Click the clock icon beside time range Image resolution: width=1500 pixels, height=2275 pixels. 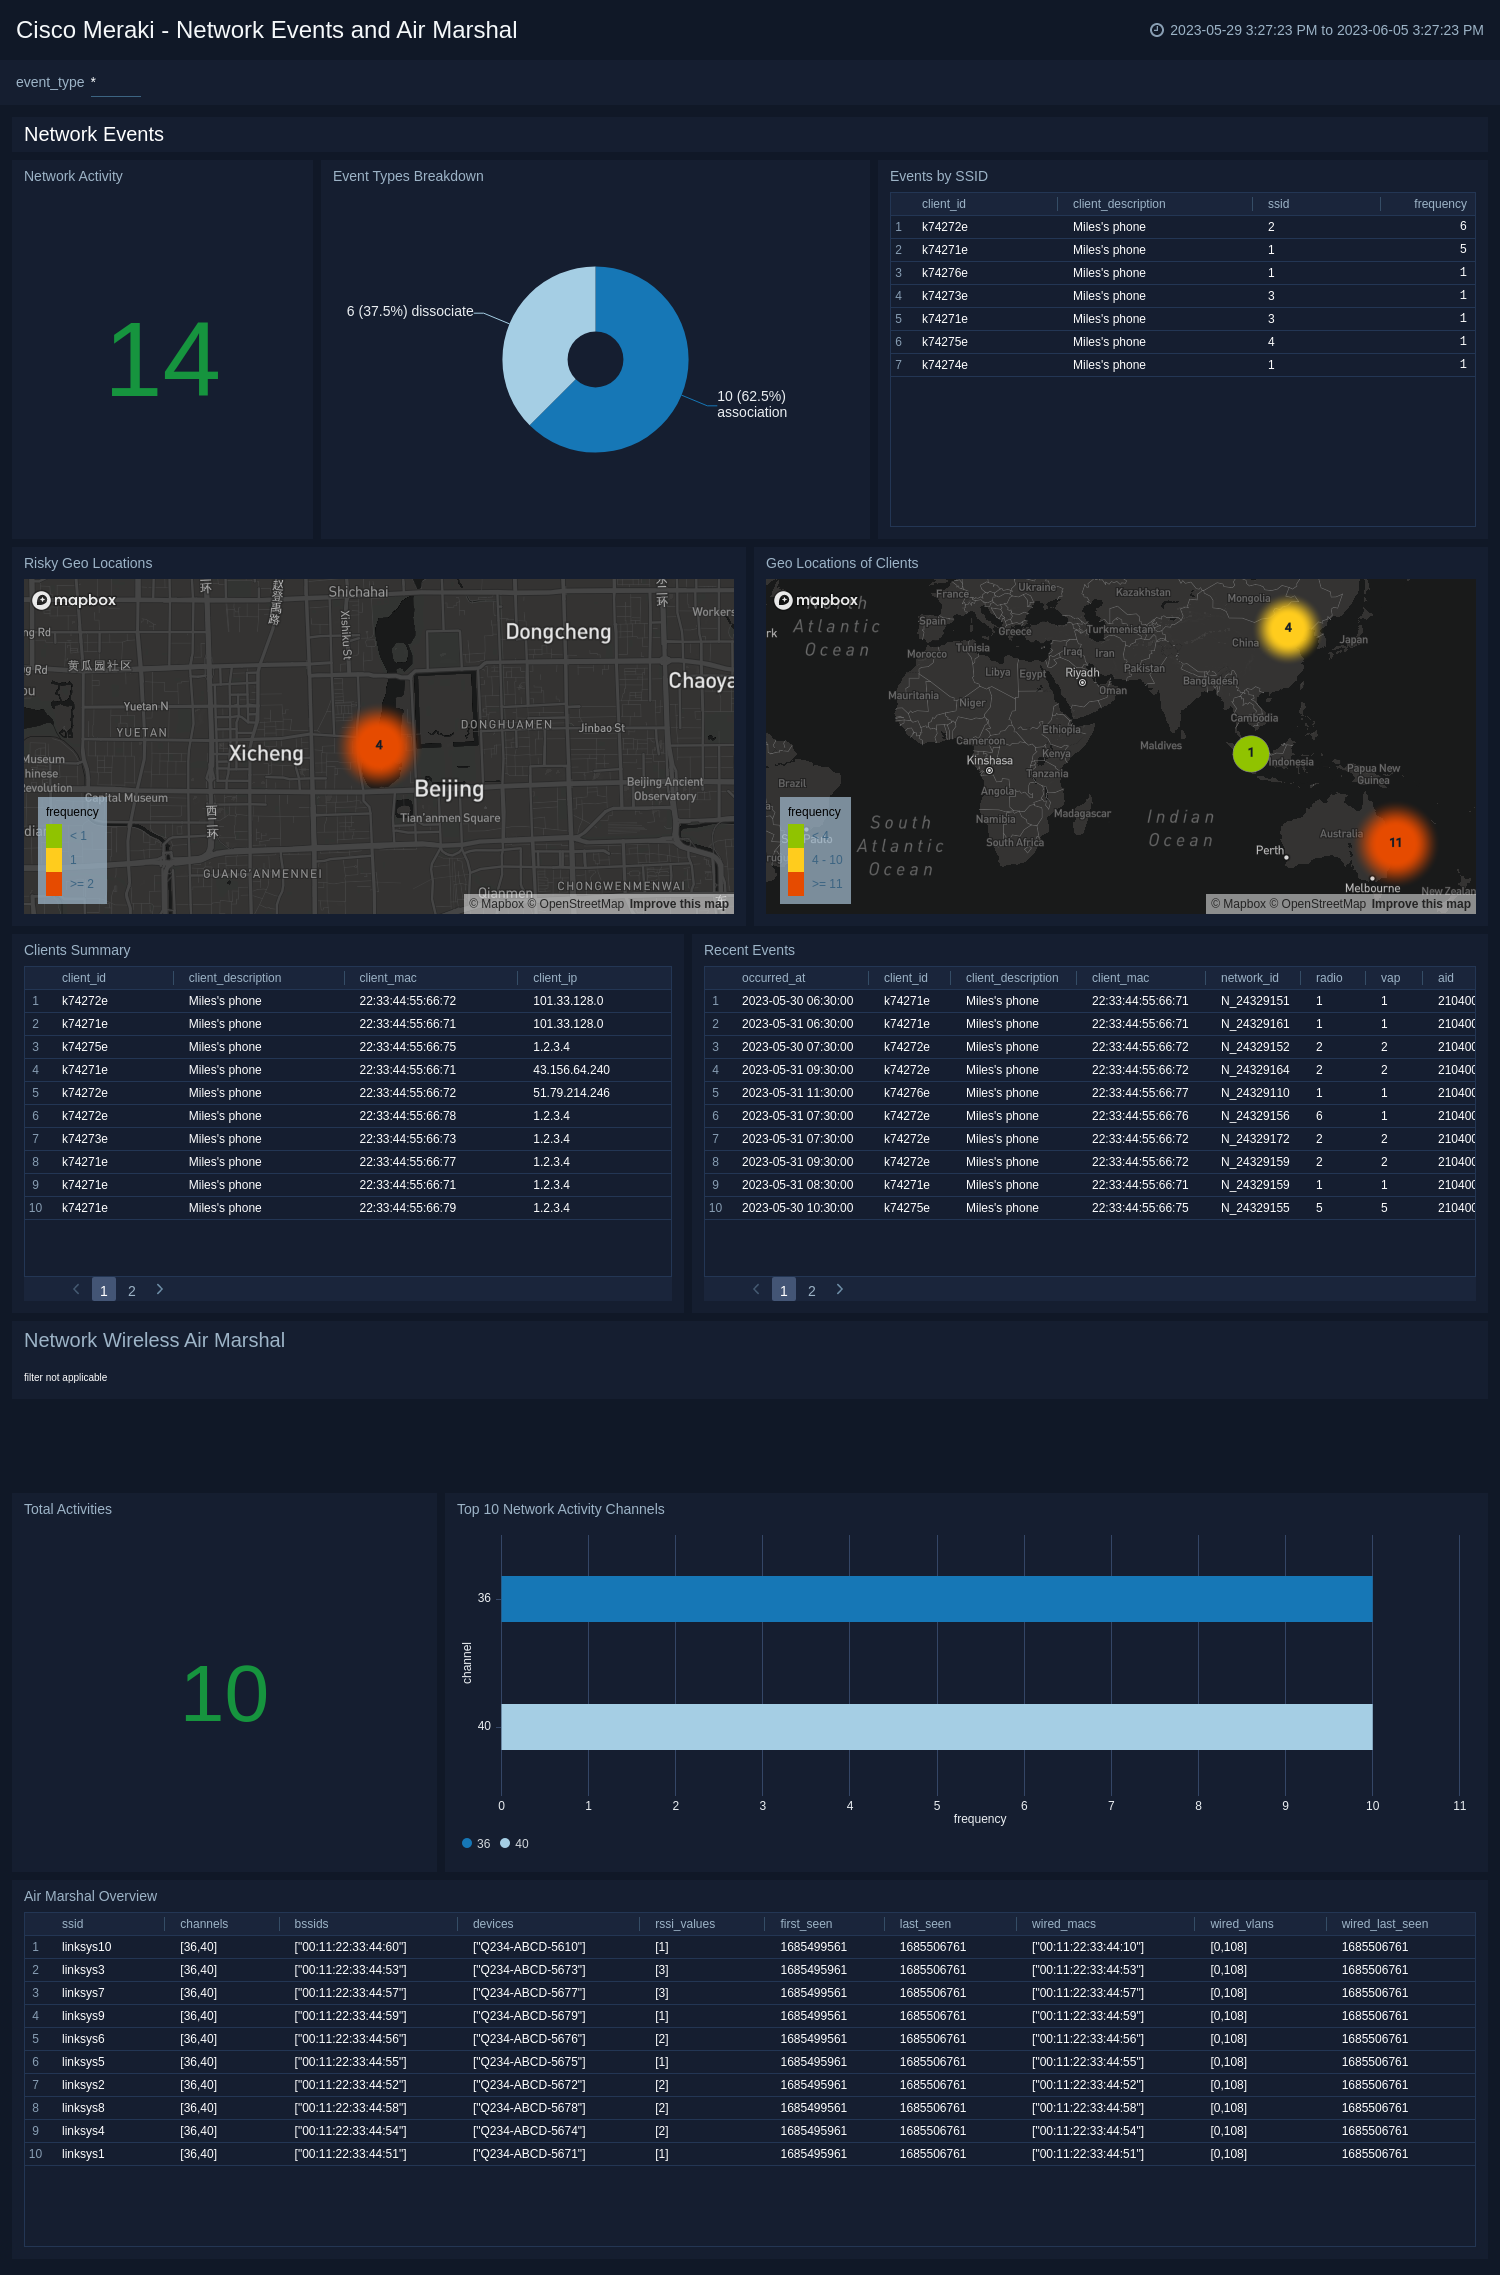(x=1157, y=30)
